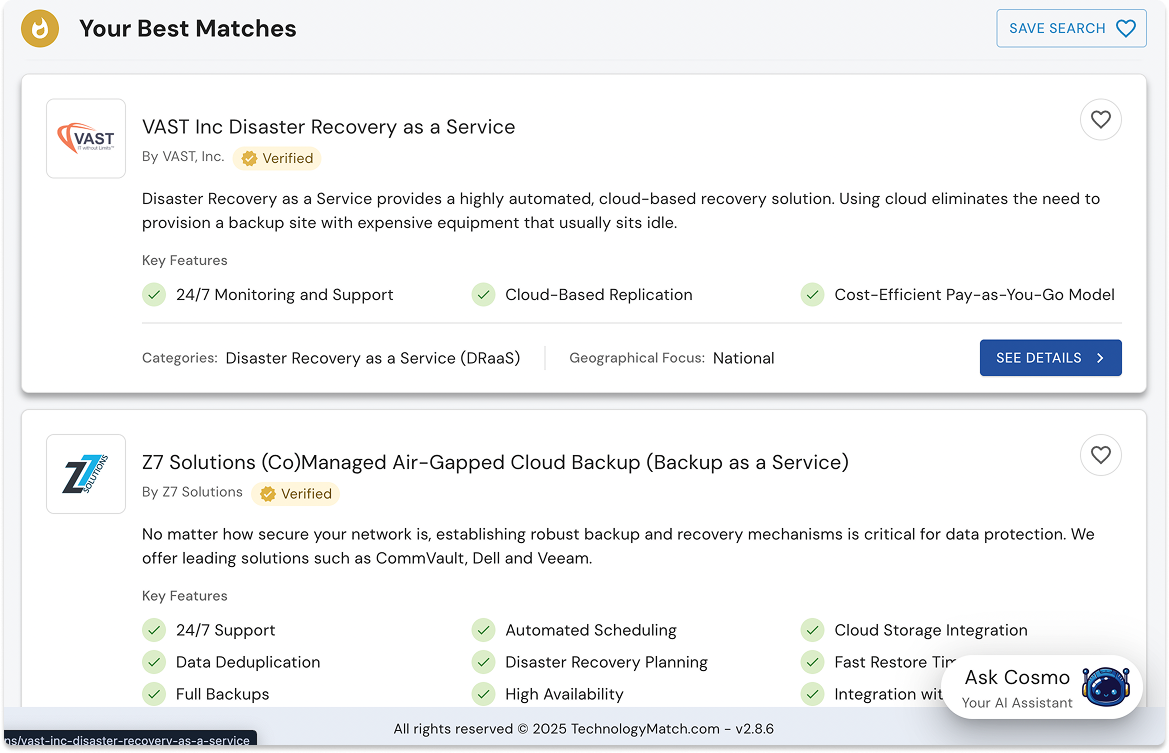This screenshot has width=1169, height=753.
Task: Click the Automated Scheduling feature text
Action: coord(590,630)
